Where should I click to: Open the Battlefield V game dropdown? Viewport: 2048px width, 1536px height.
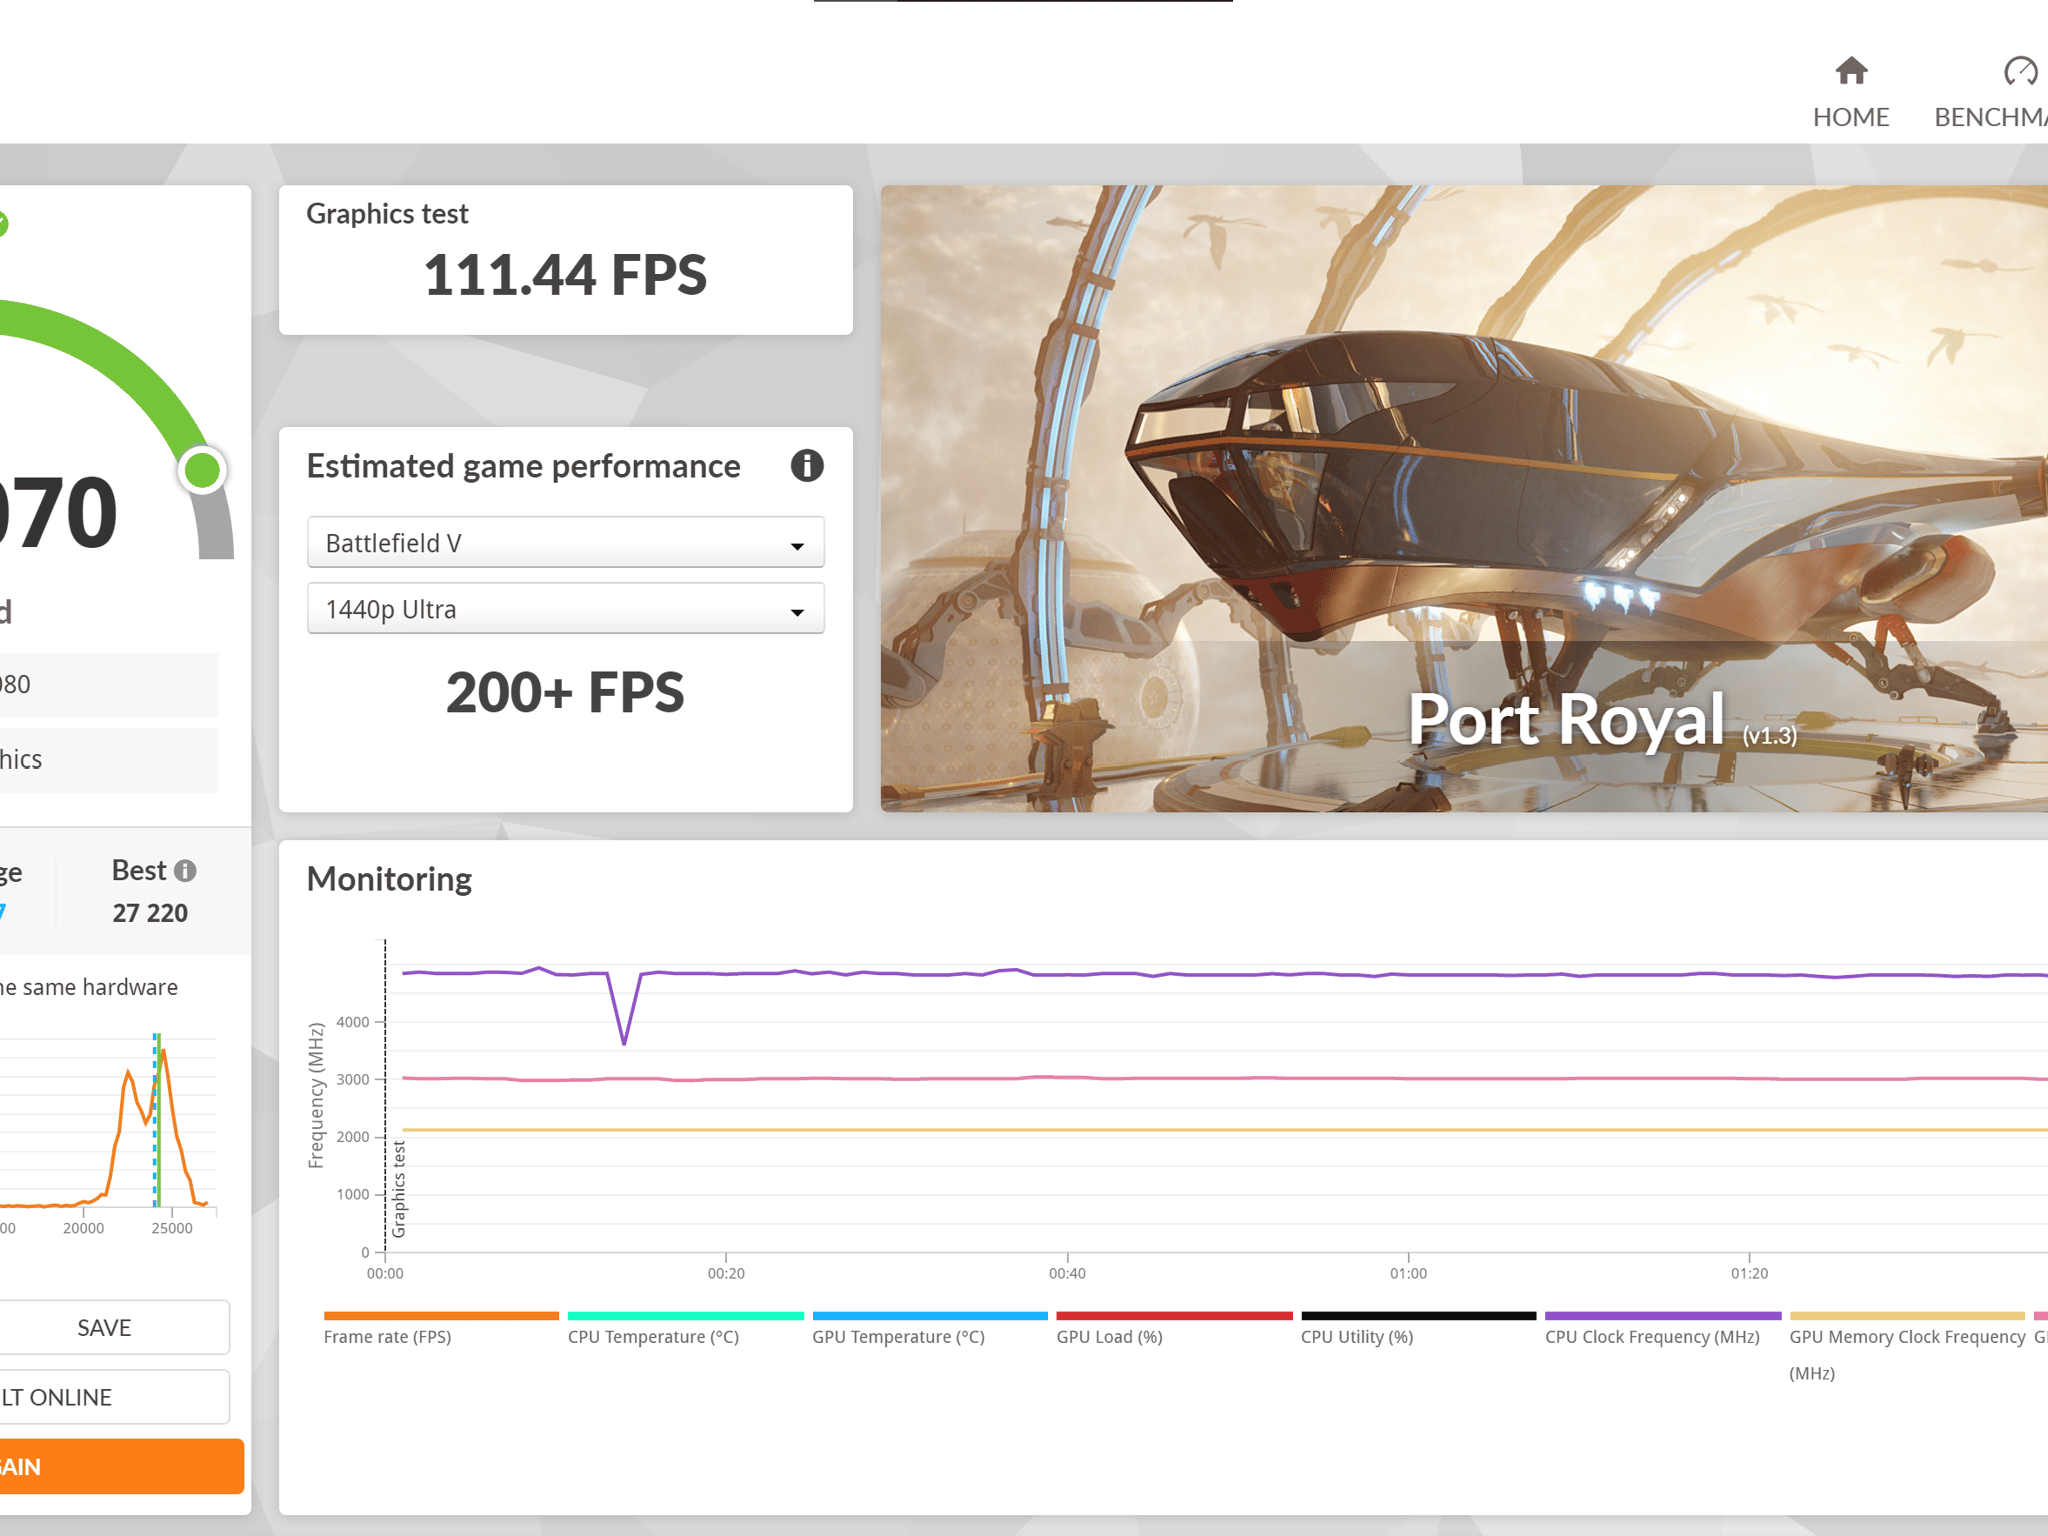[566, 543]
